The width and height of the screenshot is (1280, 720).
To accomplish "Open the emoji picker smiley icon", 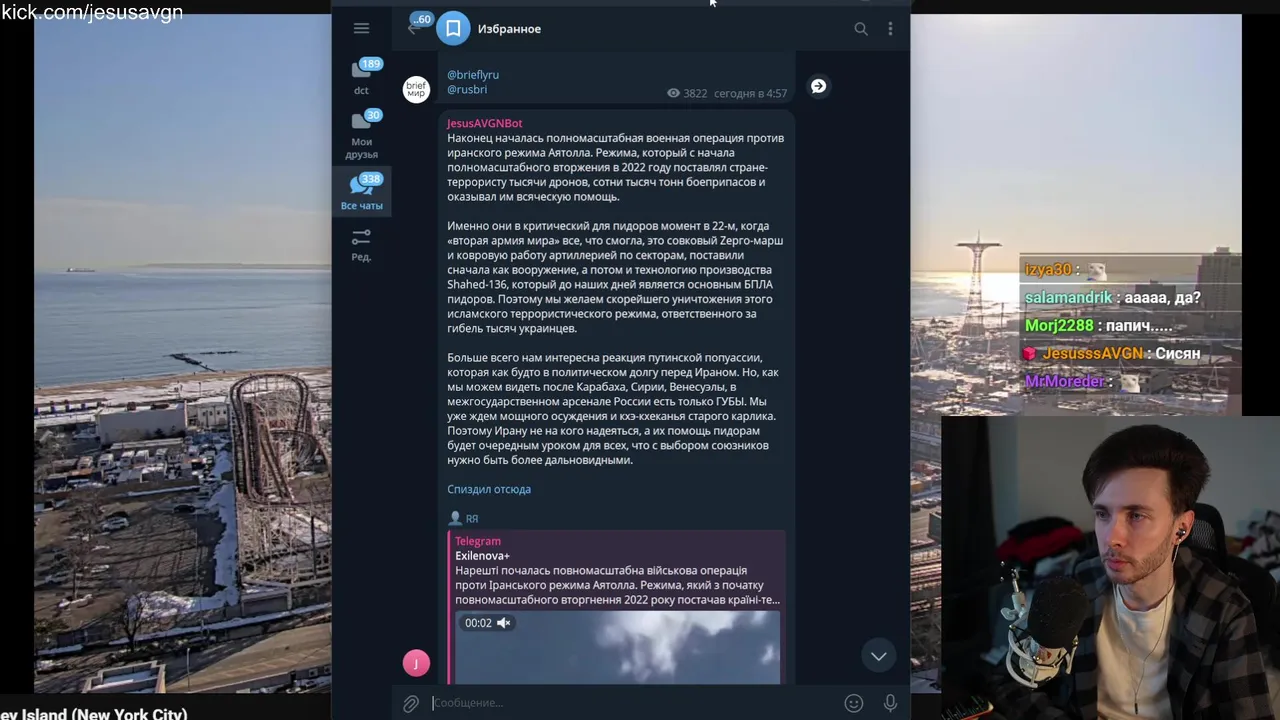I will pyautogui.click(x=853, y=703).
